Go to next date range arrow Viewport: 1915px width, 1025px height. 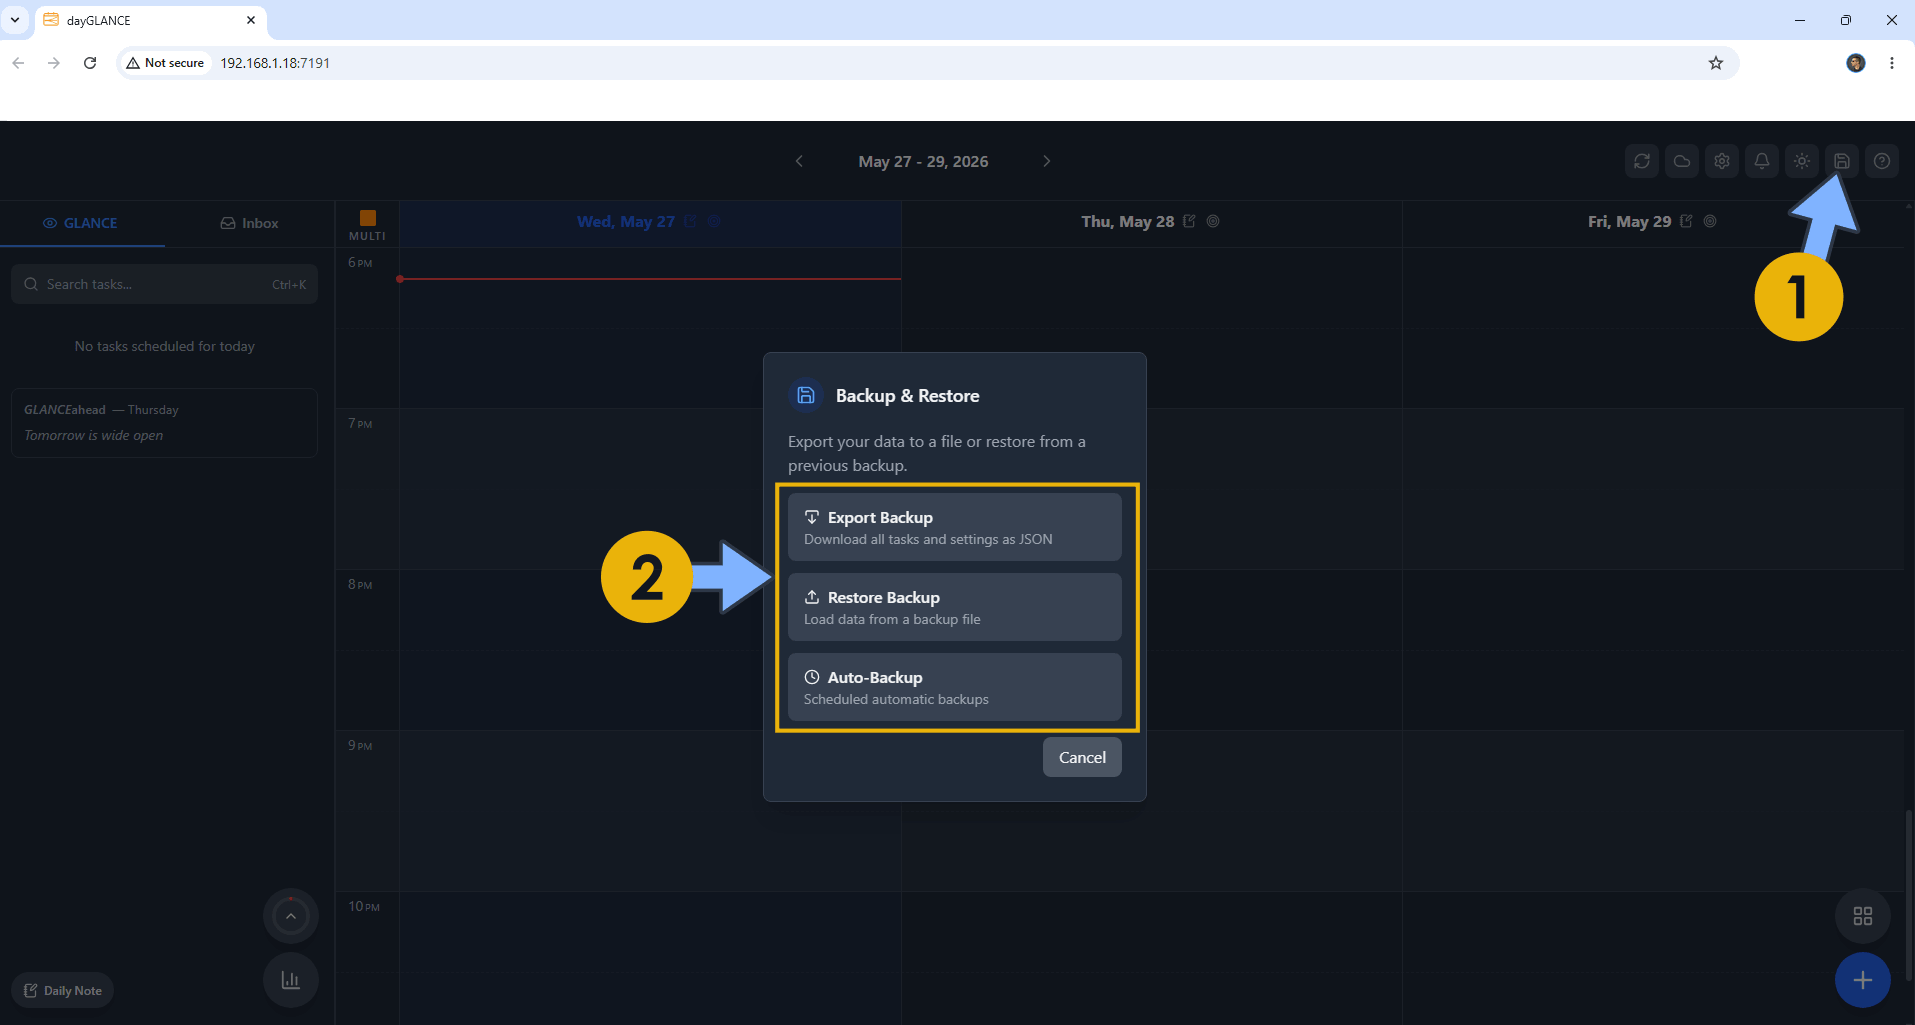[x=1046, y=161]
